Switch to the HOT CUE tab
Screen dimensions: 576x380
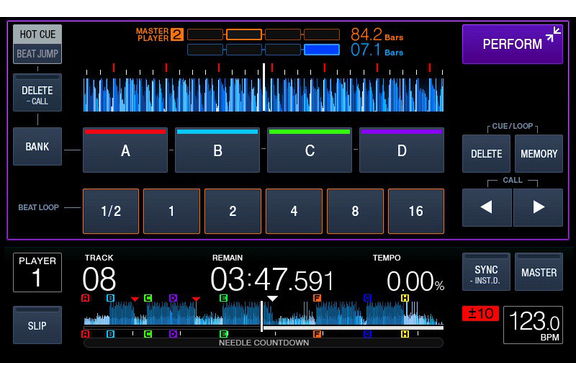pos(37,35)
